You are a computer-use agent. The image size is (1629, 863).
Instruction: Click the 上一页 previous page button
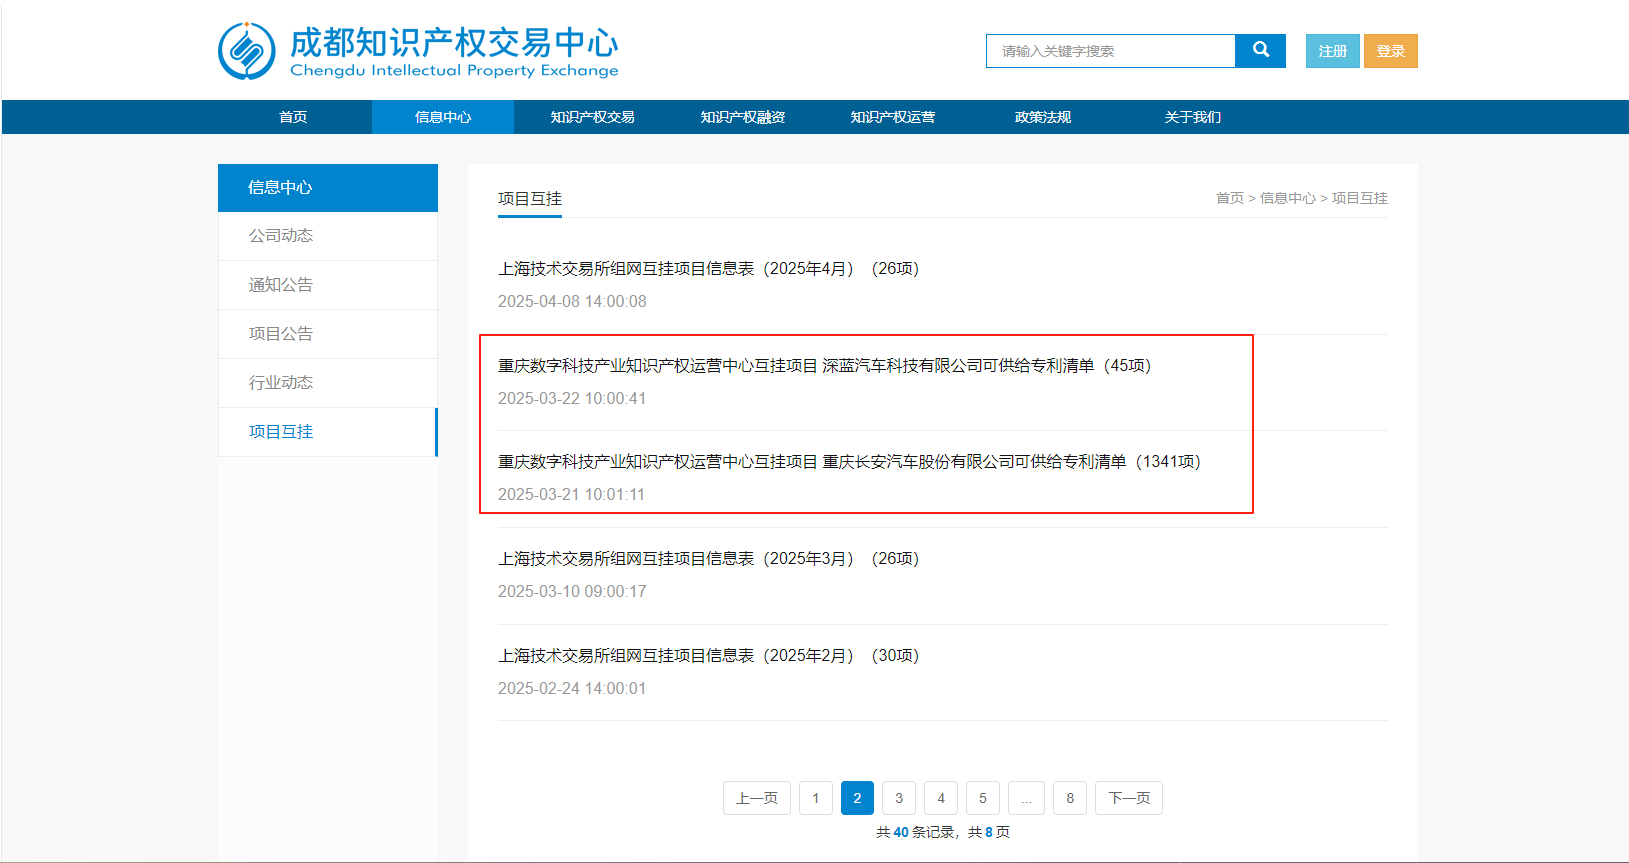[x=757, y=798]
